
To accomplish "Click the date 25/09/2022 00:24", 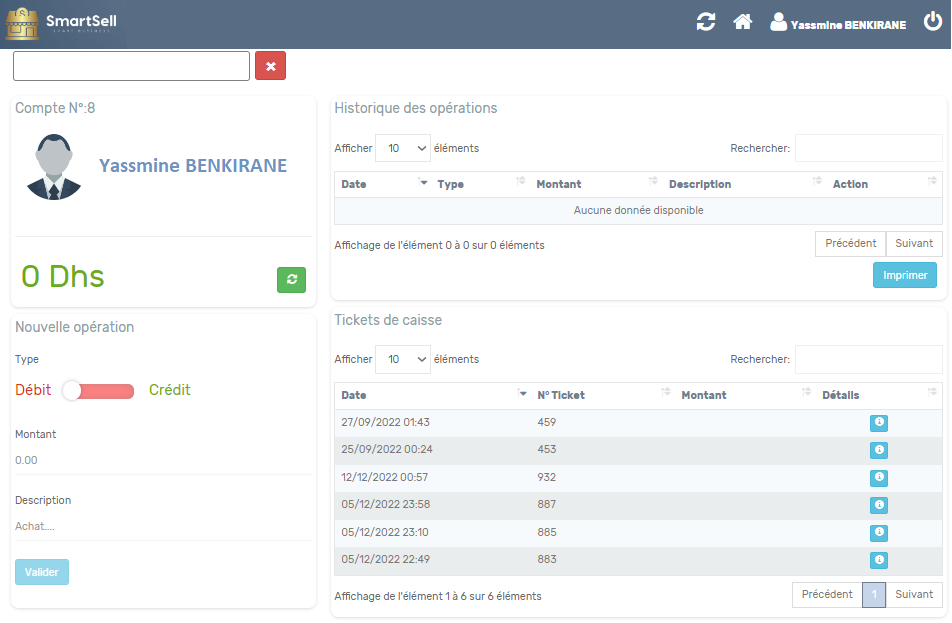I will [387, 449].
